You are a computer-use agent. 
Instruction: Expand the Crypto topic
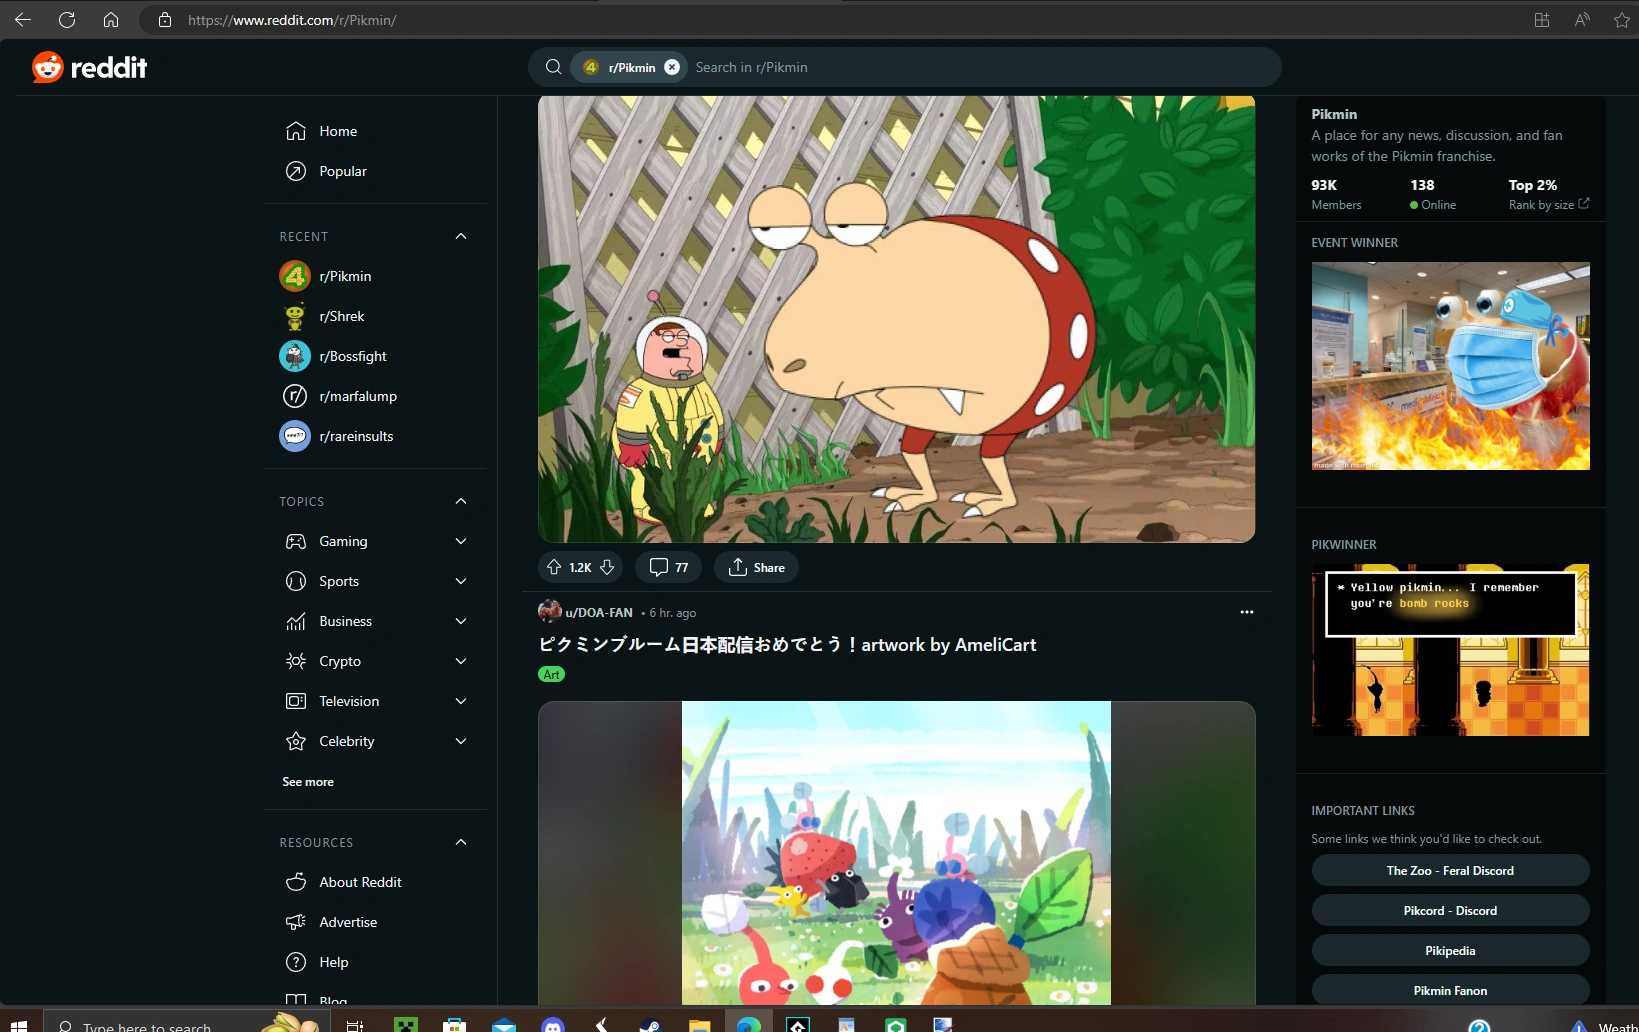[x=461, y=661]
